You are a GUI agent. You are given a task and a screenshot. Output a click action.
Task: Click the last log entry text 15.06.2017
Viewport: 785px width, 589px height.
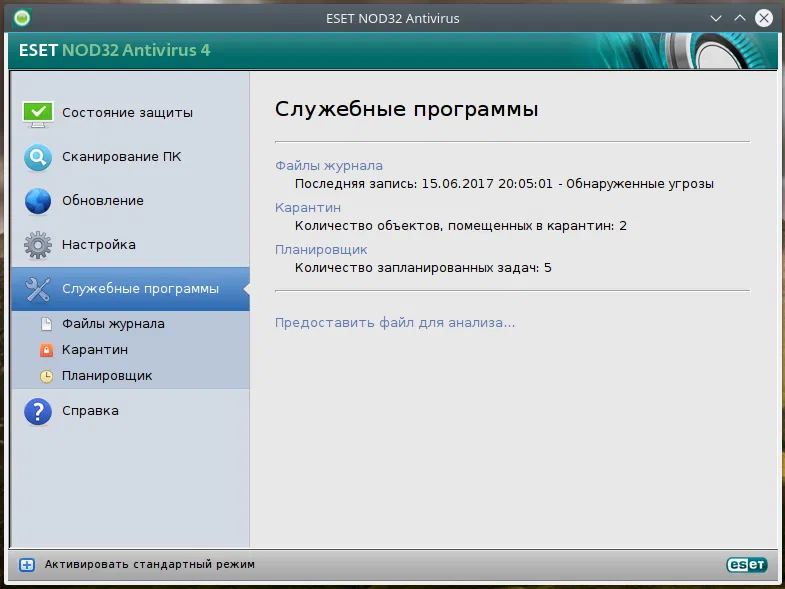click(504, 184)
